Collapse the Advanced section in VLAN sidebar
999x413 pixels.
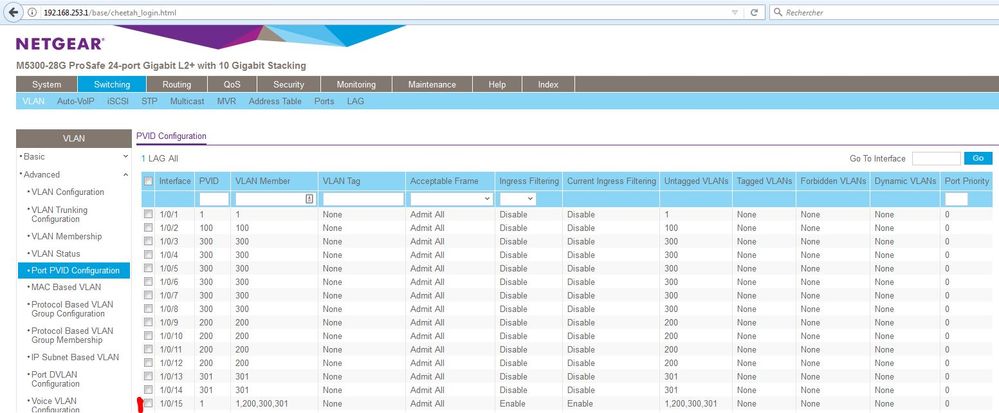pos(125,174)
